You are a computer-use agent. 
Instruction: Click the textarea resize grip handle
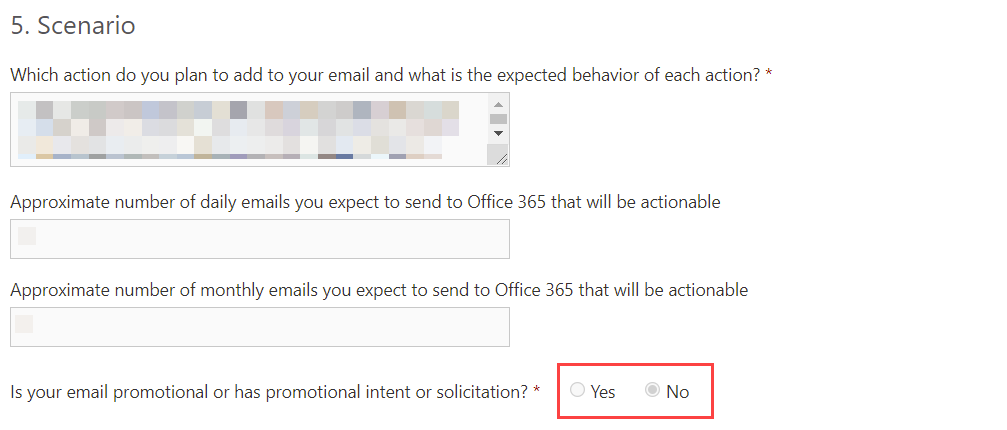tap(499, 155)
